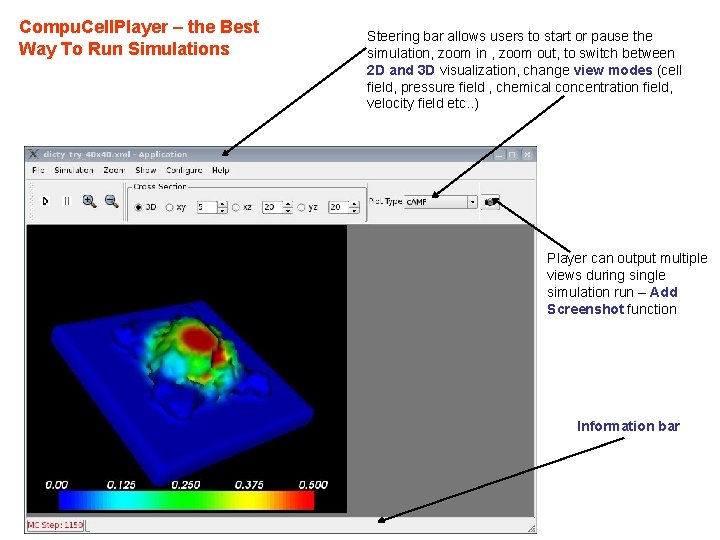Click the toolbar drag handle left of play
Screen dimensions: 720x540
point(32,201)
